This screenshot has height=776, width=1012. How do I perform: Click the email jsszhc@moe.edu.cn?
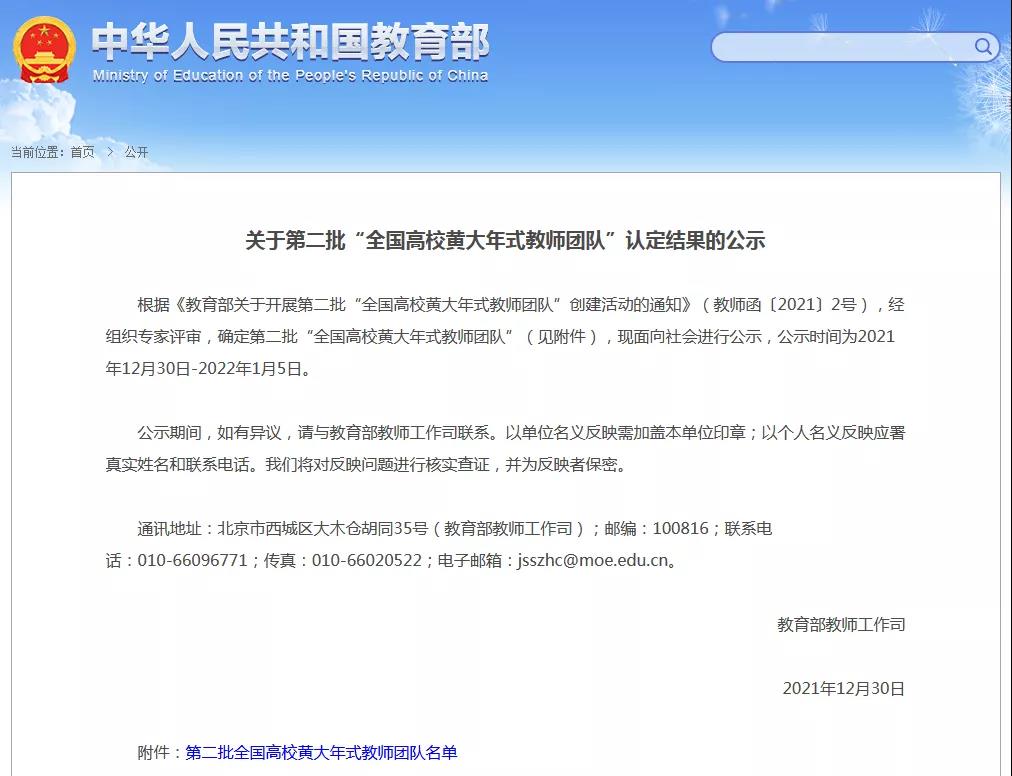coord(592,560)
